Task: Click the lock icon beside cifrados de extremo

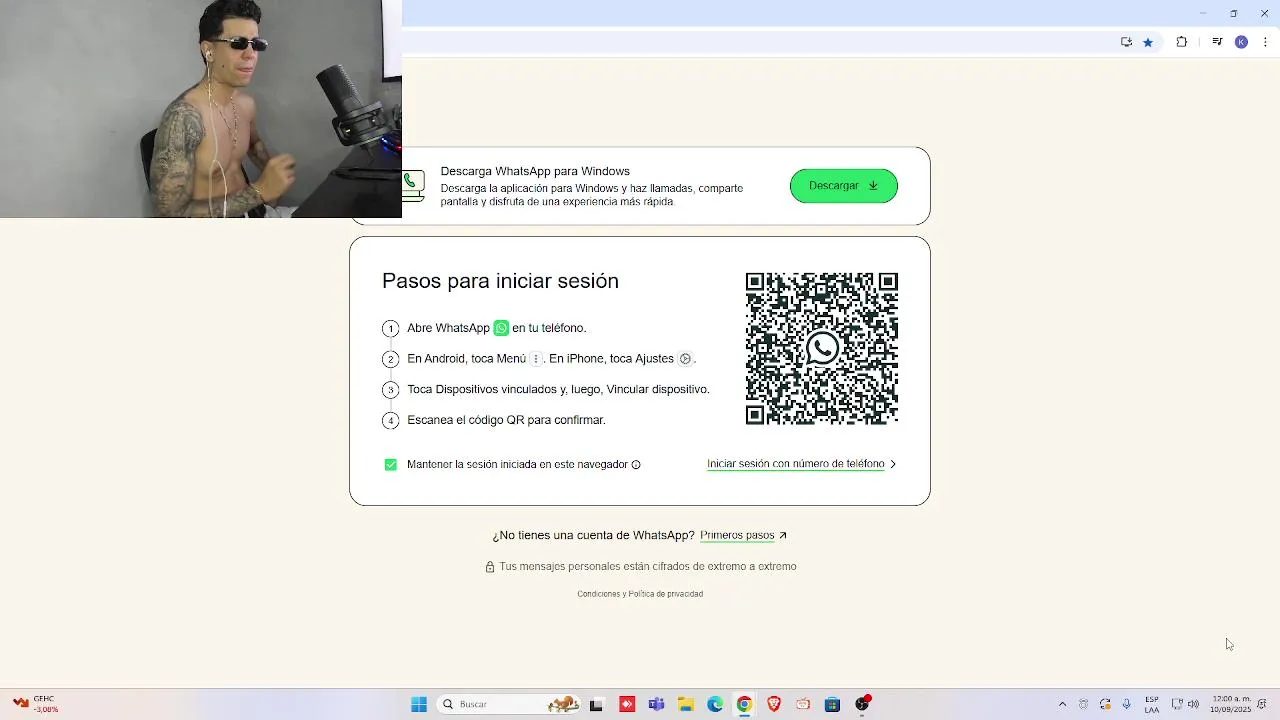Action: 490,567
